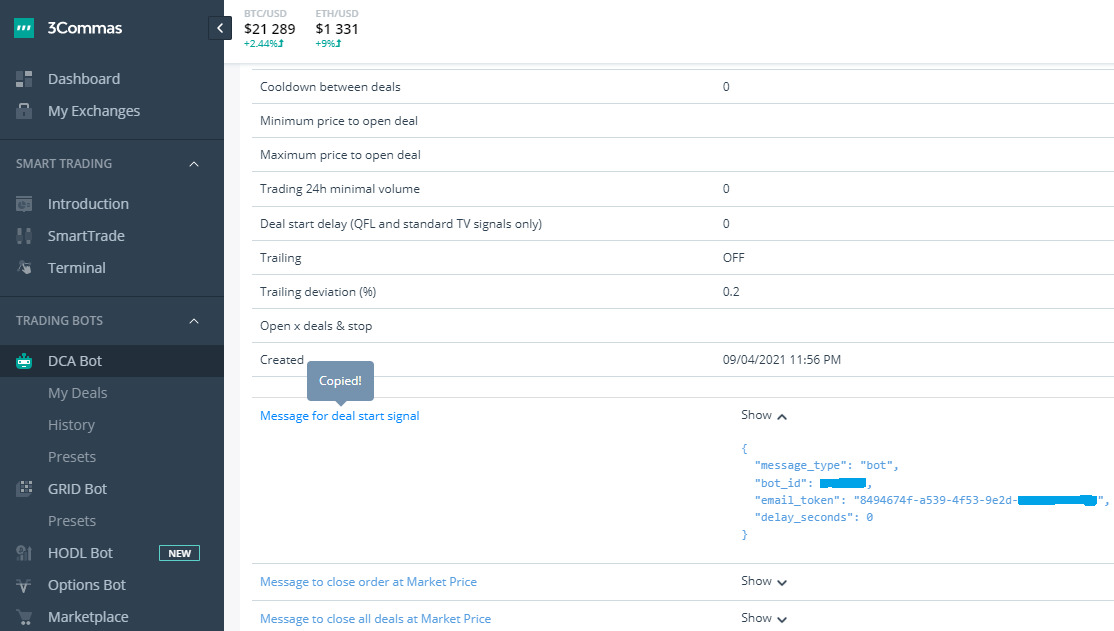
Task: Click the delay_seconds line in JSON
Action: coord(814,517)
